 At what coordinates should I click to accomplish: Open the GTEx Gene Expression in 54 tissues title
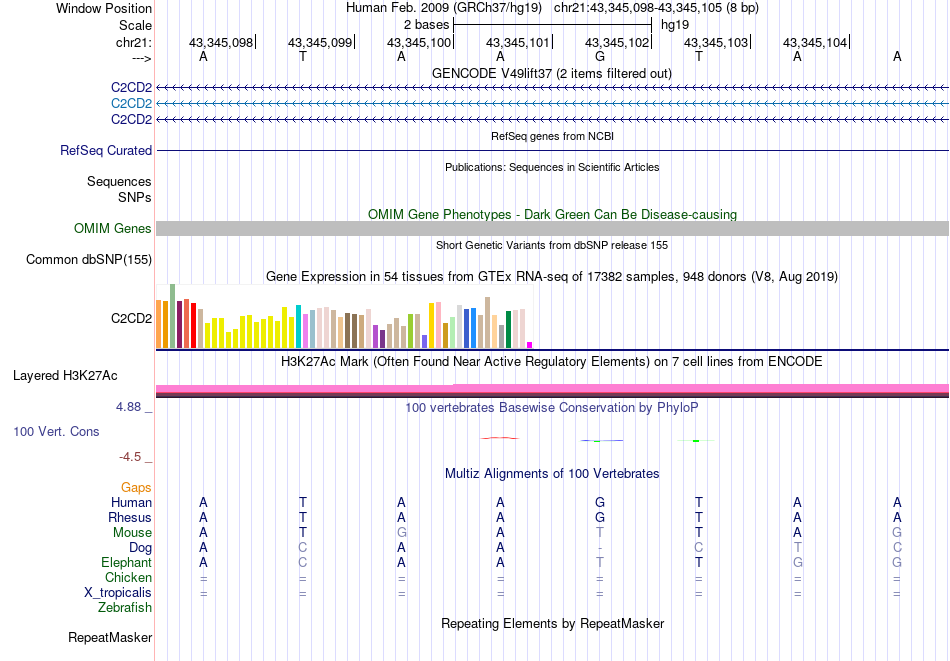[552, 277]
